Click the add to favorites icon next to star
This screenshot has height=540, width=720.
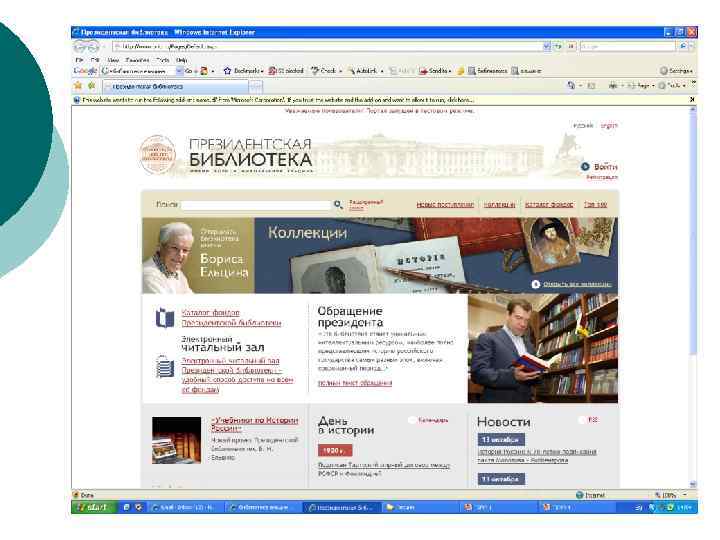91,85
